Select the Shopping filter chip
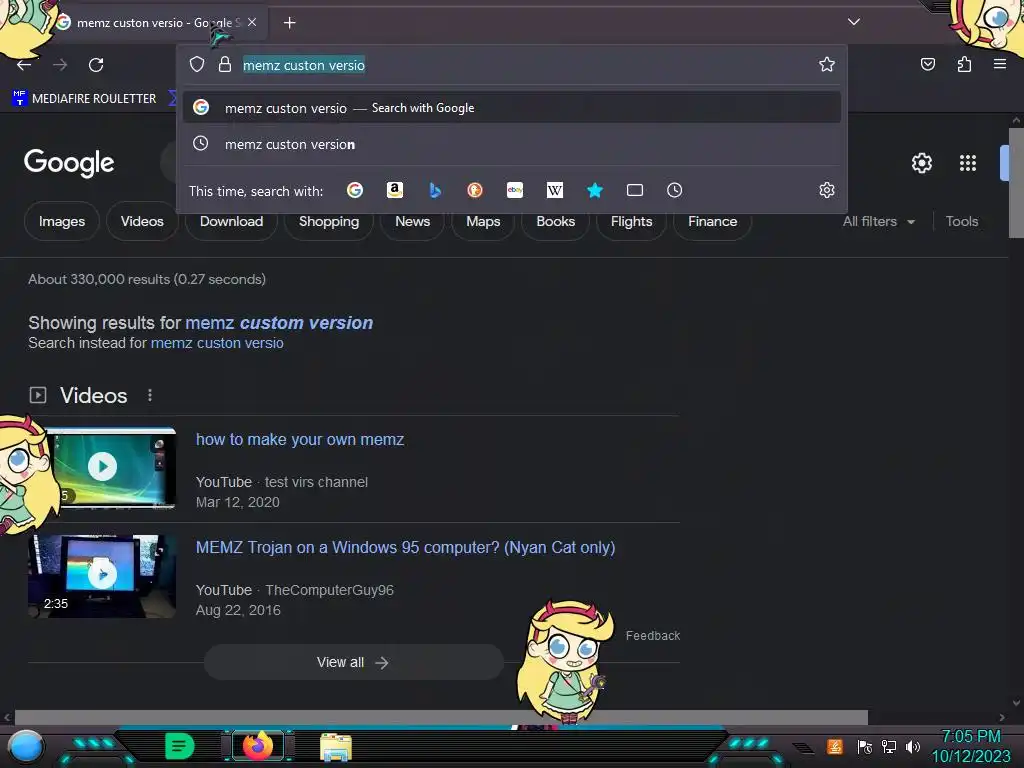Screen dimensions: 1024x768 pyautogui.click(x=328, y=221)
